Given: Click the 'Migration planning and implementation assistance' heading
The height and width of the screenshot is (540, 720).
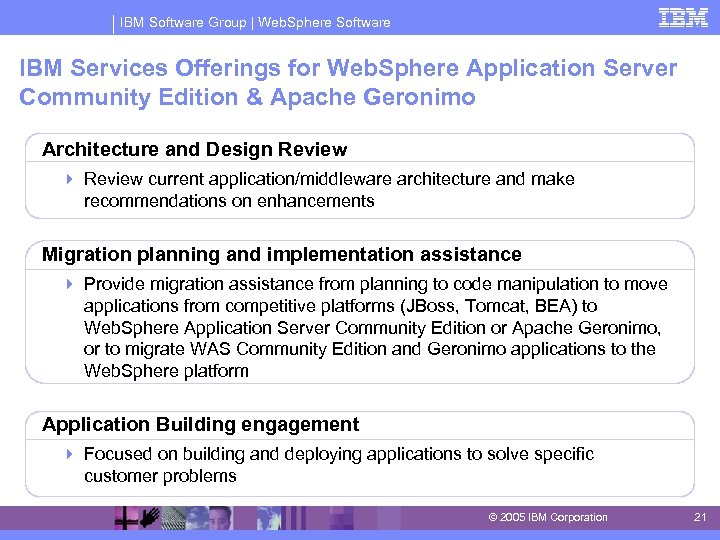Looking at the screenshot, I should click(x=281, y=254).
